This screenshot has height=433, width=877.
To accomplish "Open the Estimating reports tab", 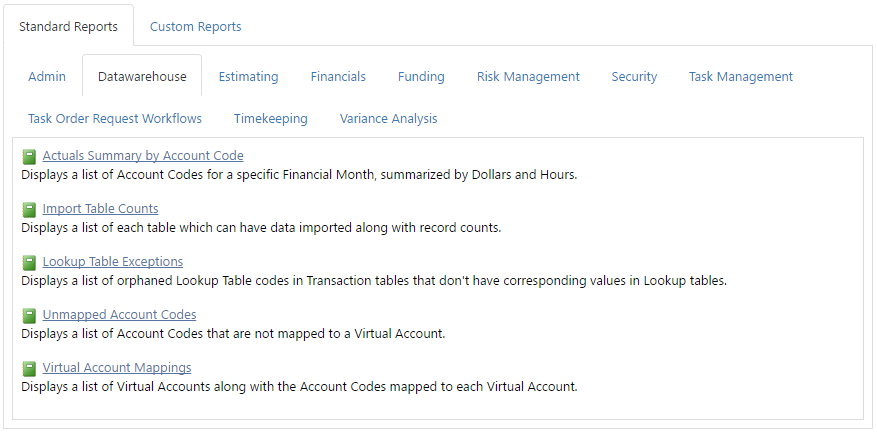I will [x=248, y=77].
